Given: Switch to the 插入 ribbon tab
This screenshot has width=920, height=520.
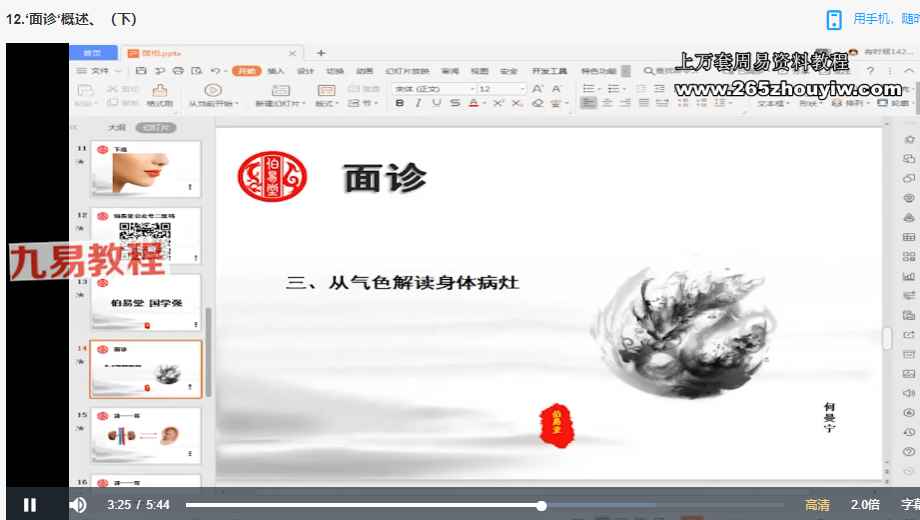Looking at the screenshot, I should pos(275,71).
